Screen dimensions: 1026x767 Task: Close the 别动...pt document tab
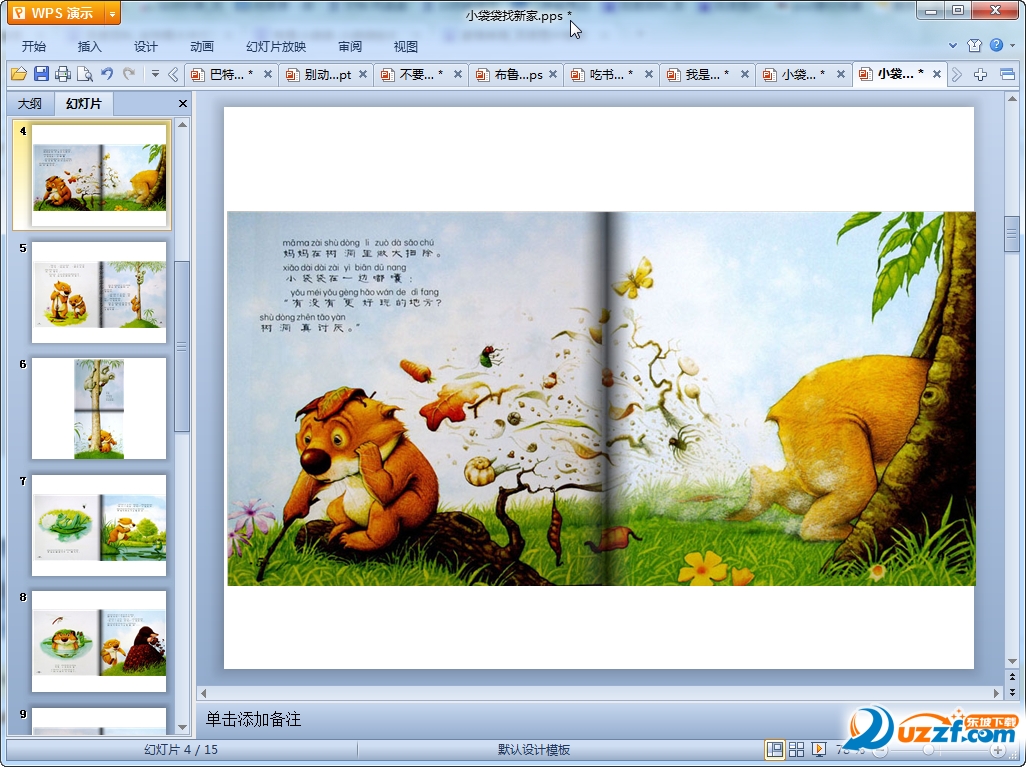(363, 75)
